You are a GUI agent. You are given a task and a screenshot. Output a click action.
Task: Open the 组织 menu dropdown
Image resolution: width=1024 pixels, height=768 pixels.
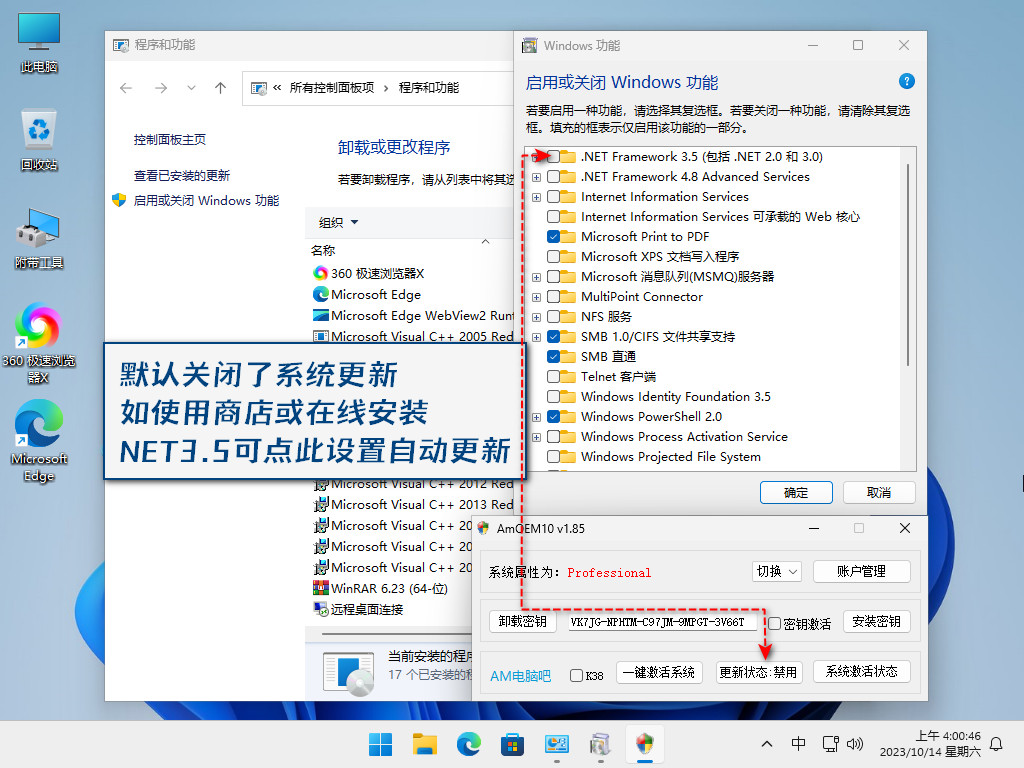[338, 223]
